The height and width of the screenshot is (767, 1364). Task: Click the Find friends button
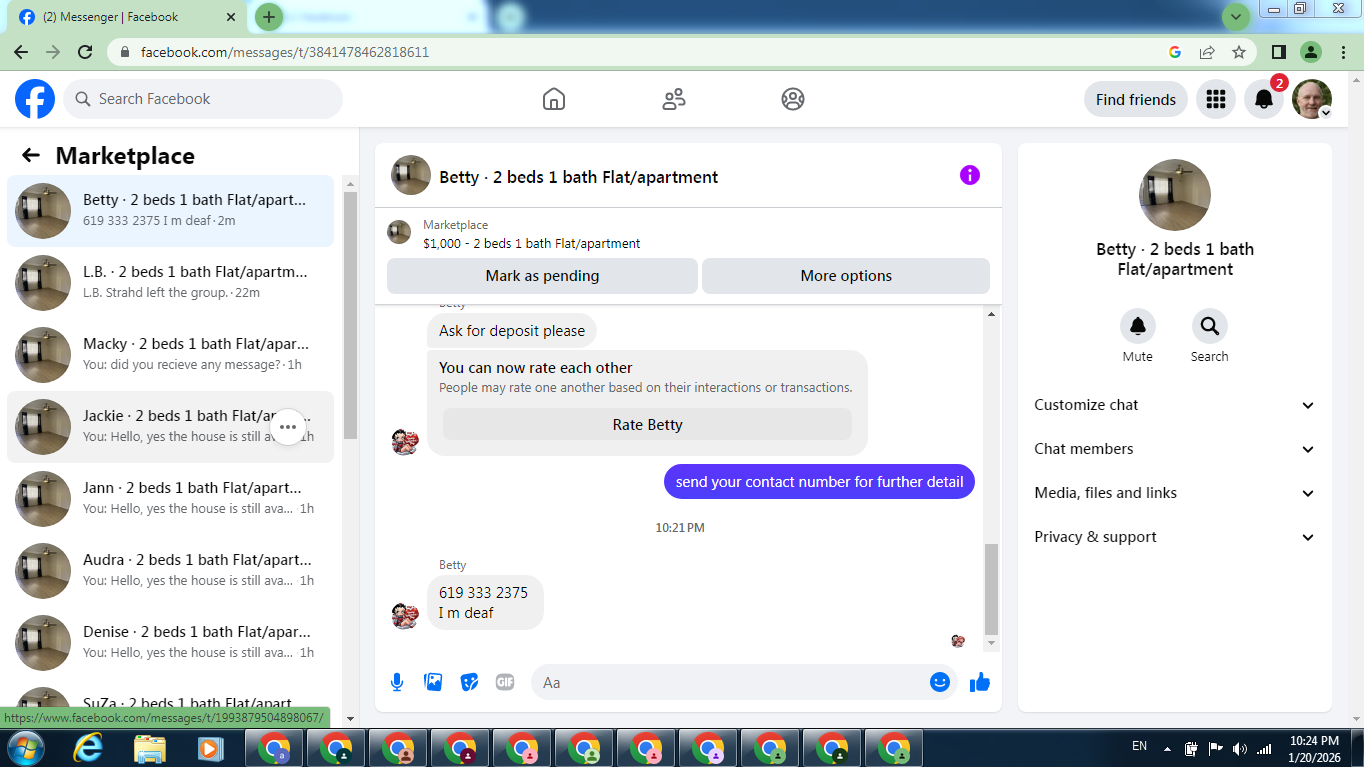coord(1136,99)
